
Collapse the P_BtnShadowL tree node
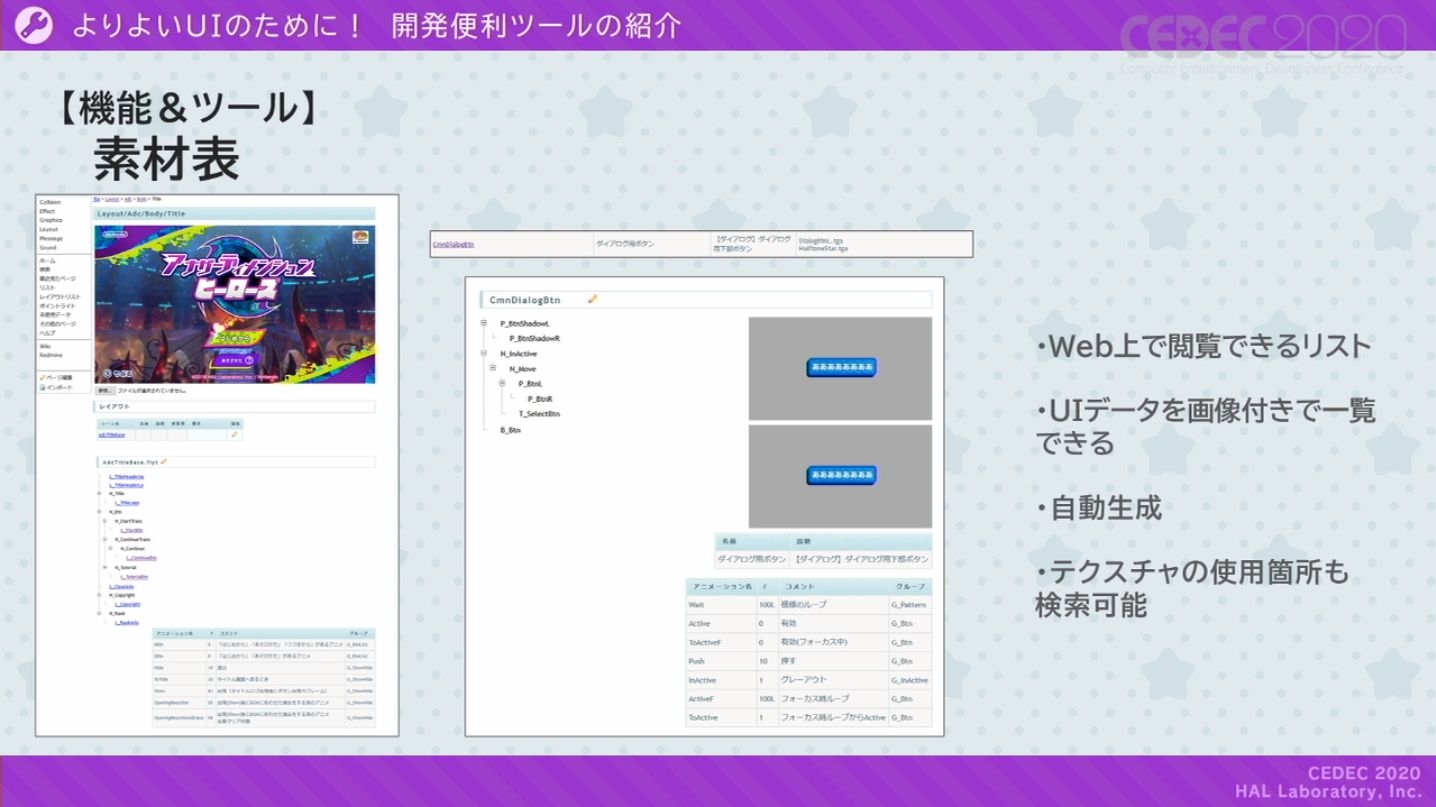(x=484, y=323)
